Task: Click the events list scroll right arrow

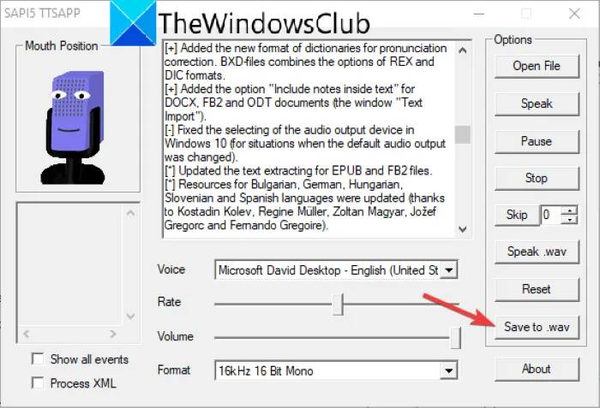Action: [113, 334]
